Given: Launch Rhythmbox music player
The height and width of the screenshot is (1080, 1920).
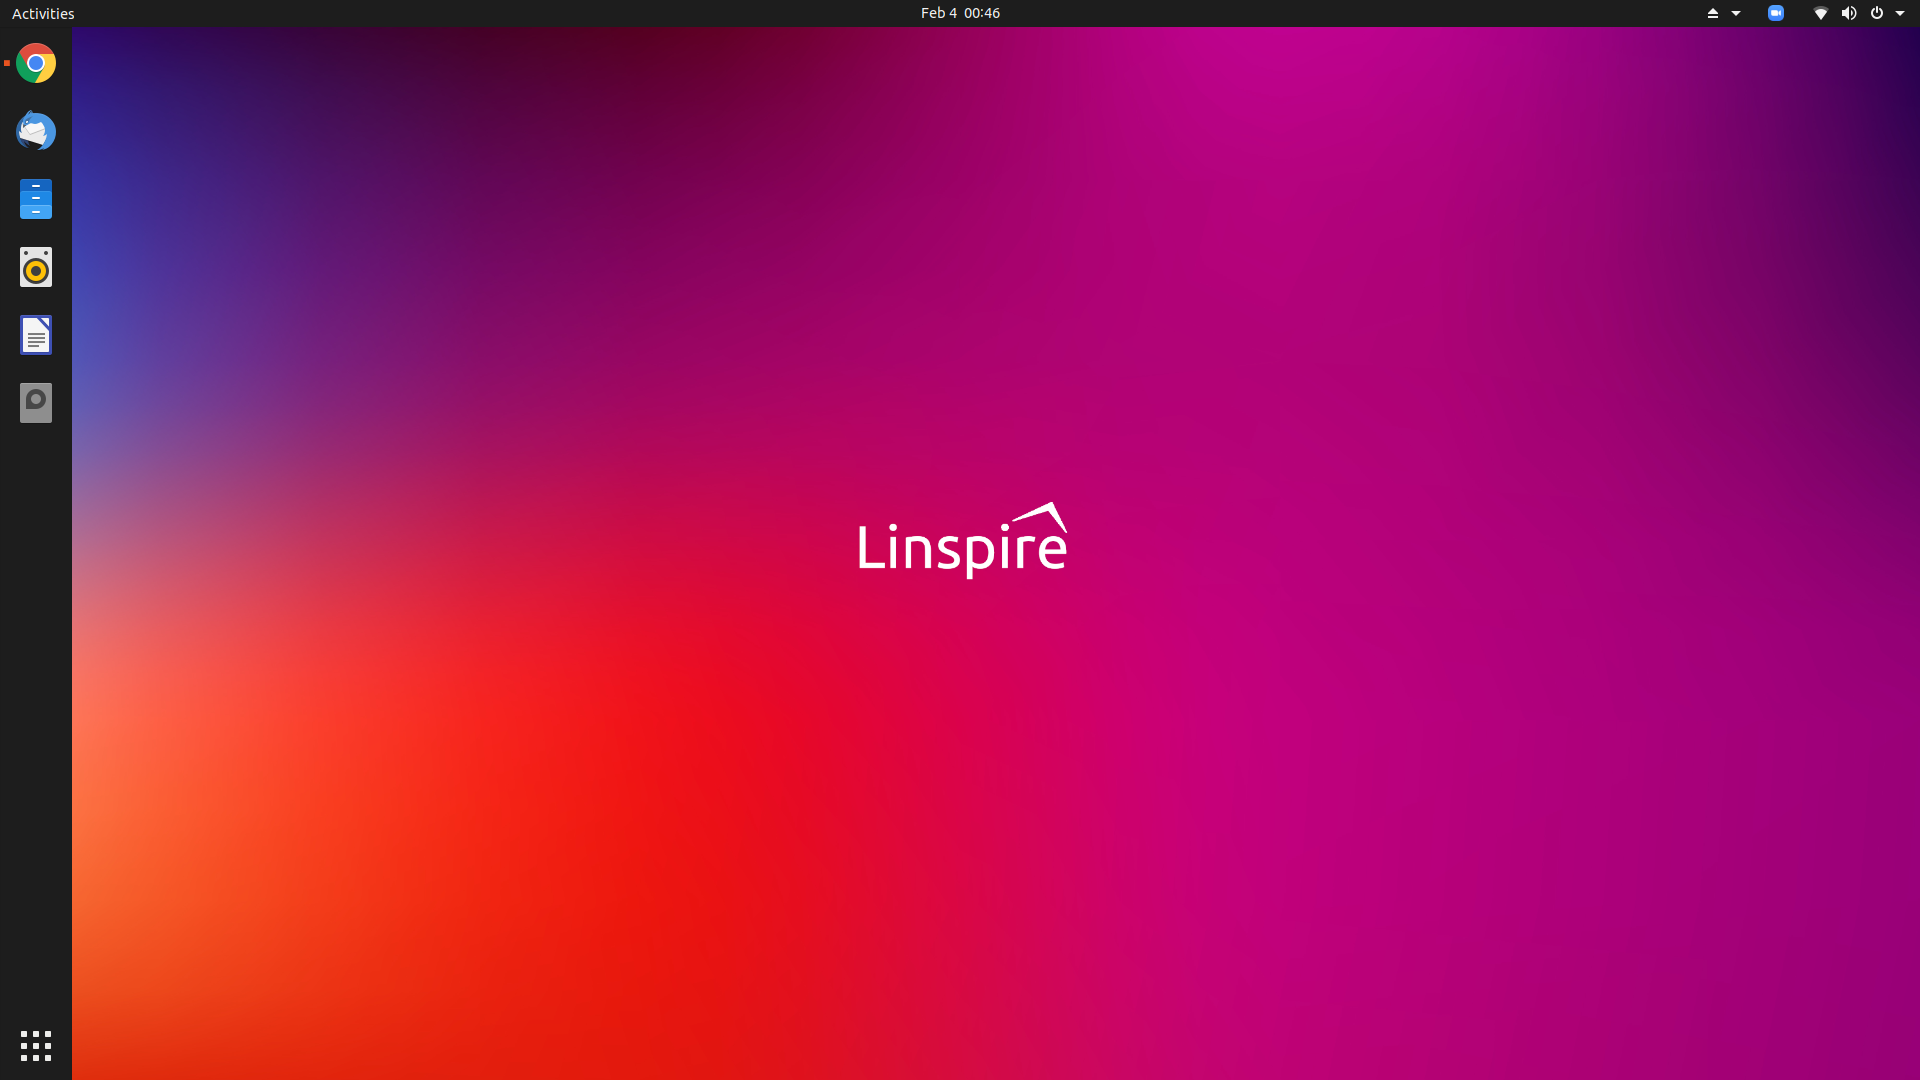Looking at the screenshot, I should tap(35, 267).
